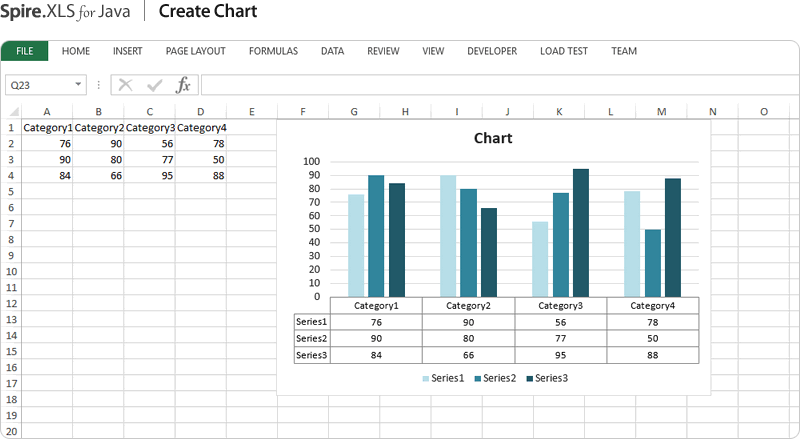
Task: Select the Series2 legend marker
Action: pos(478,378)
